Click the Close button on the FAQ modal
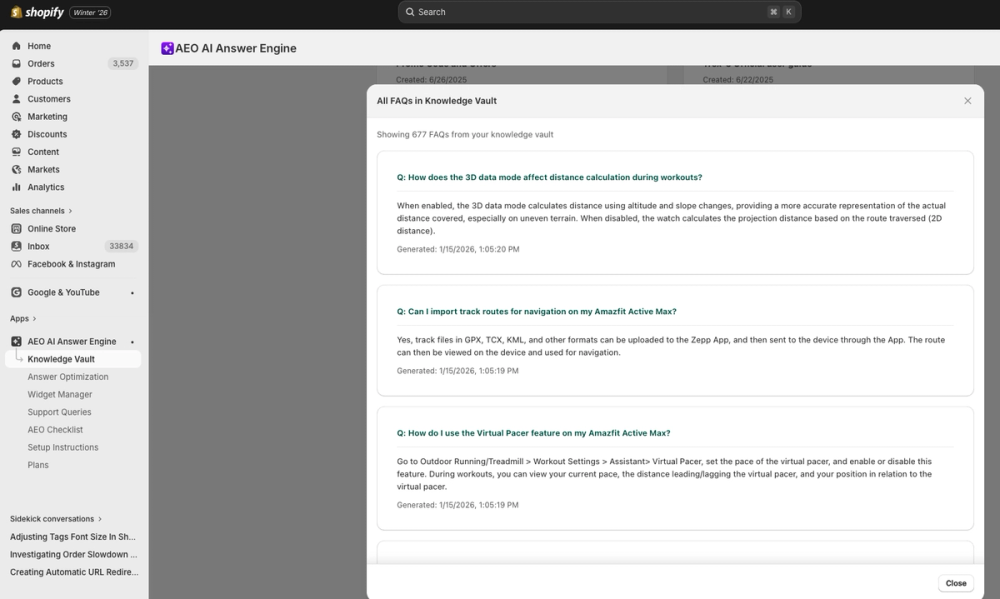The image size is (1000, 599). click(x=956, y=582)
